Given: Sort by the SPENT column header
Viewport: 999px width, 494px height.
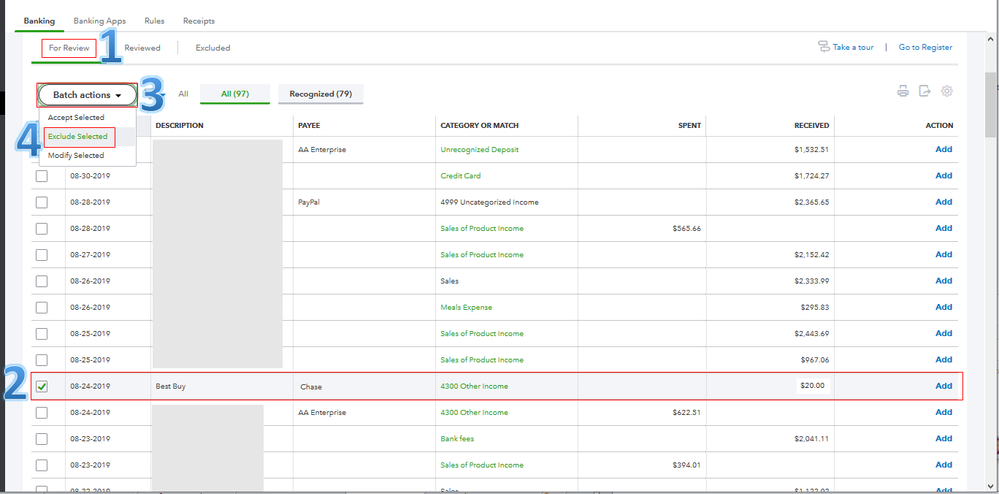Looking at the screenshot, I should click(690, 126).
